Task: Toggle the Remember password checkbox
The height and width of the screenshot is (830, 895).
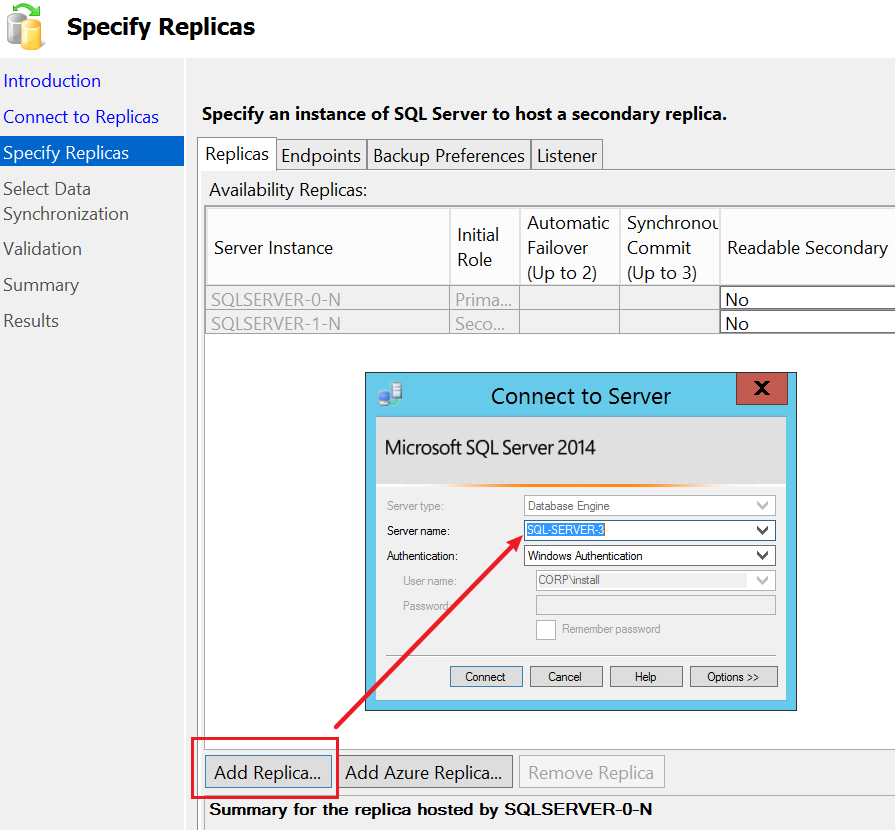Action: [546, 630]
